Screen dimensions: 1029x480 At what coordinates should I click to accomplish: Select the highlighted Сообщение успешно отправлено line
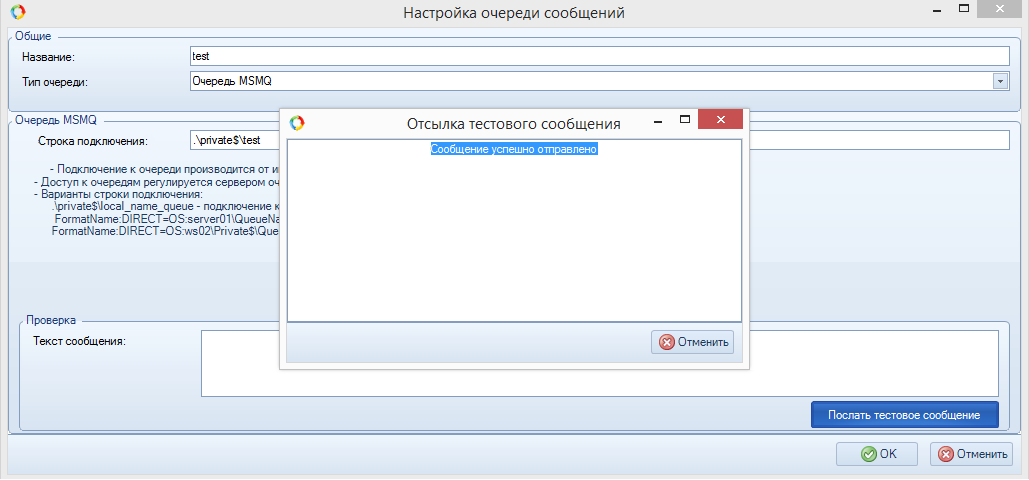click(x=514, y=149)
